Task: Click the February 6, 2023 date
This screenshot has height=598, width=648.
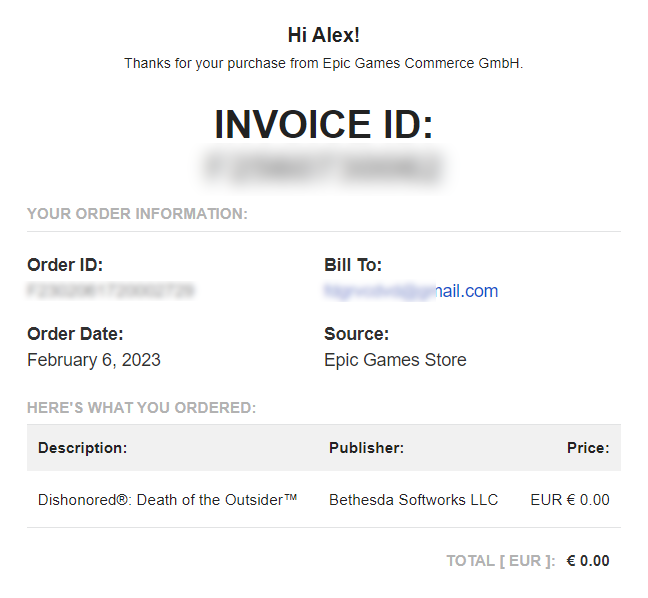Action: point(94,360)
